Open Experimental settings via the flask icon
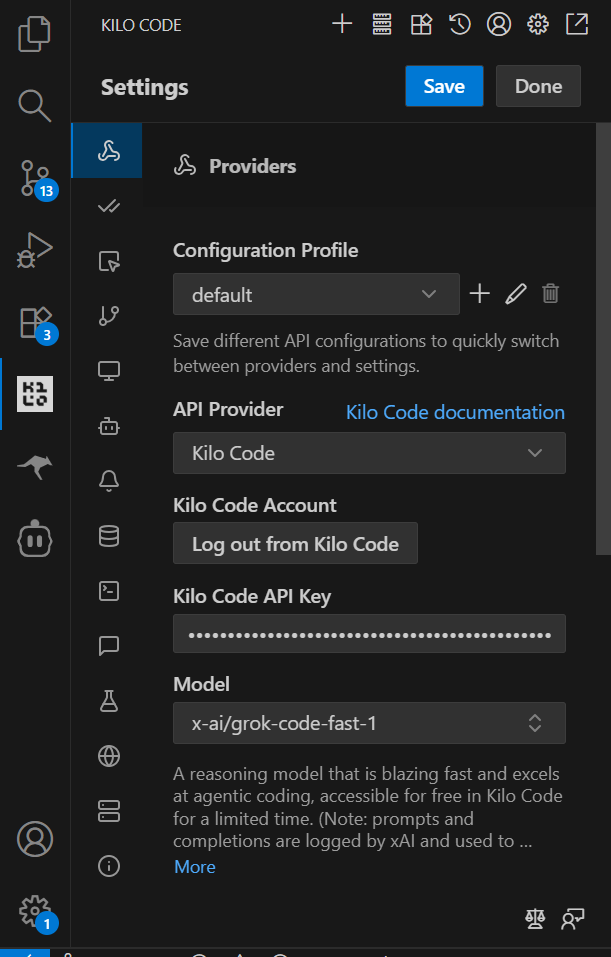Image resolution: width=611 pixels, height=957 pixels. point(108,700)
